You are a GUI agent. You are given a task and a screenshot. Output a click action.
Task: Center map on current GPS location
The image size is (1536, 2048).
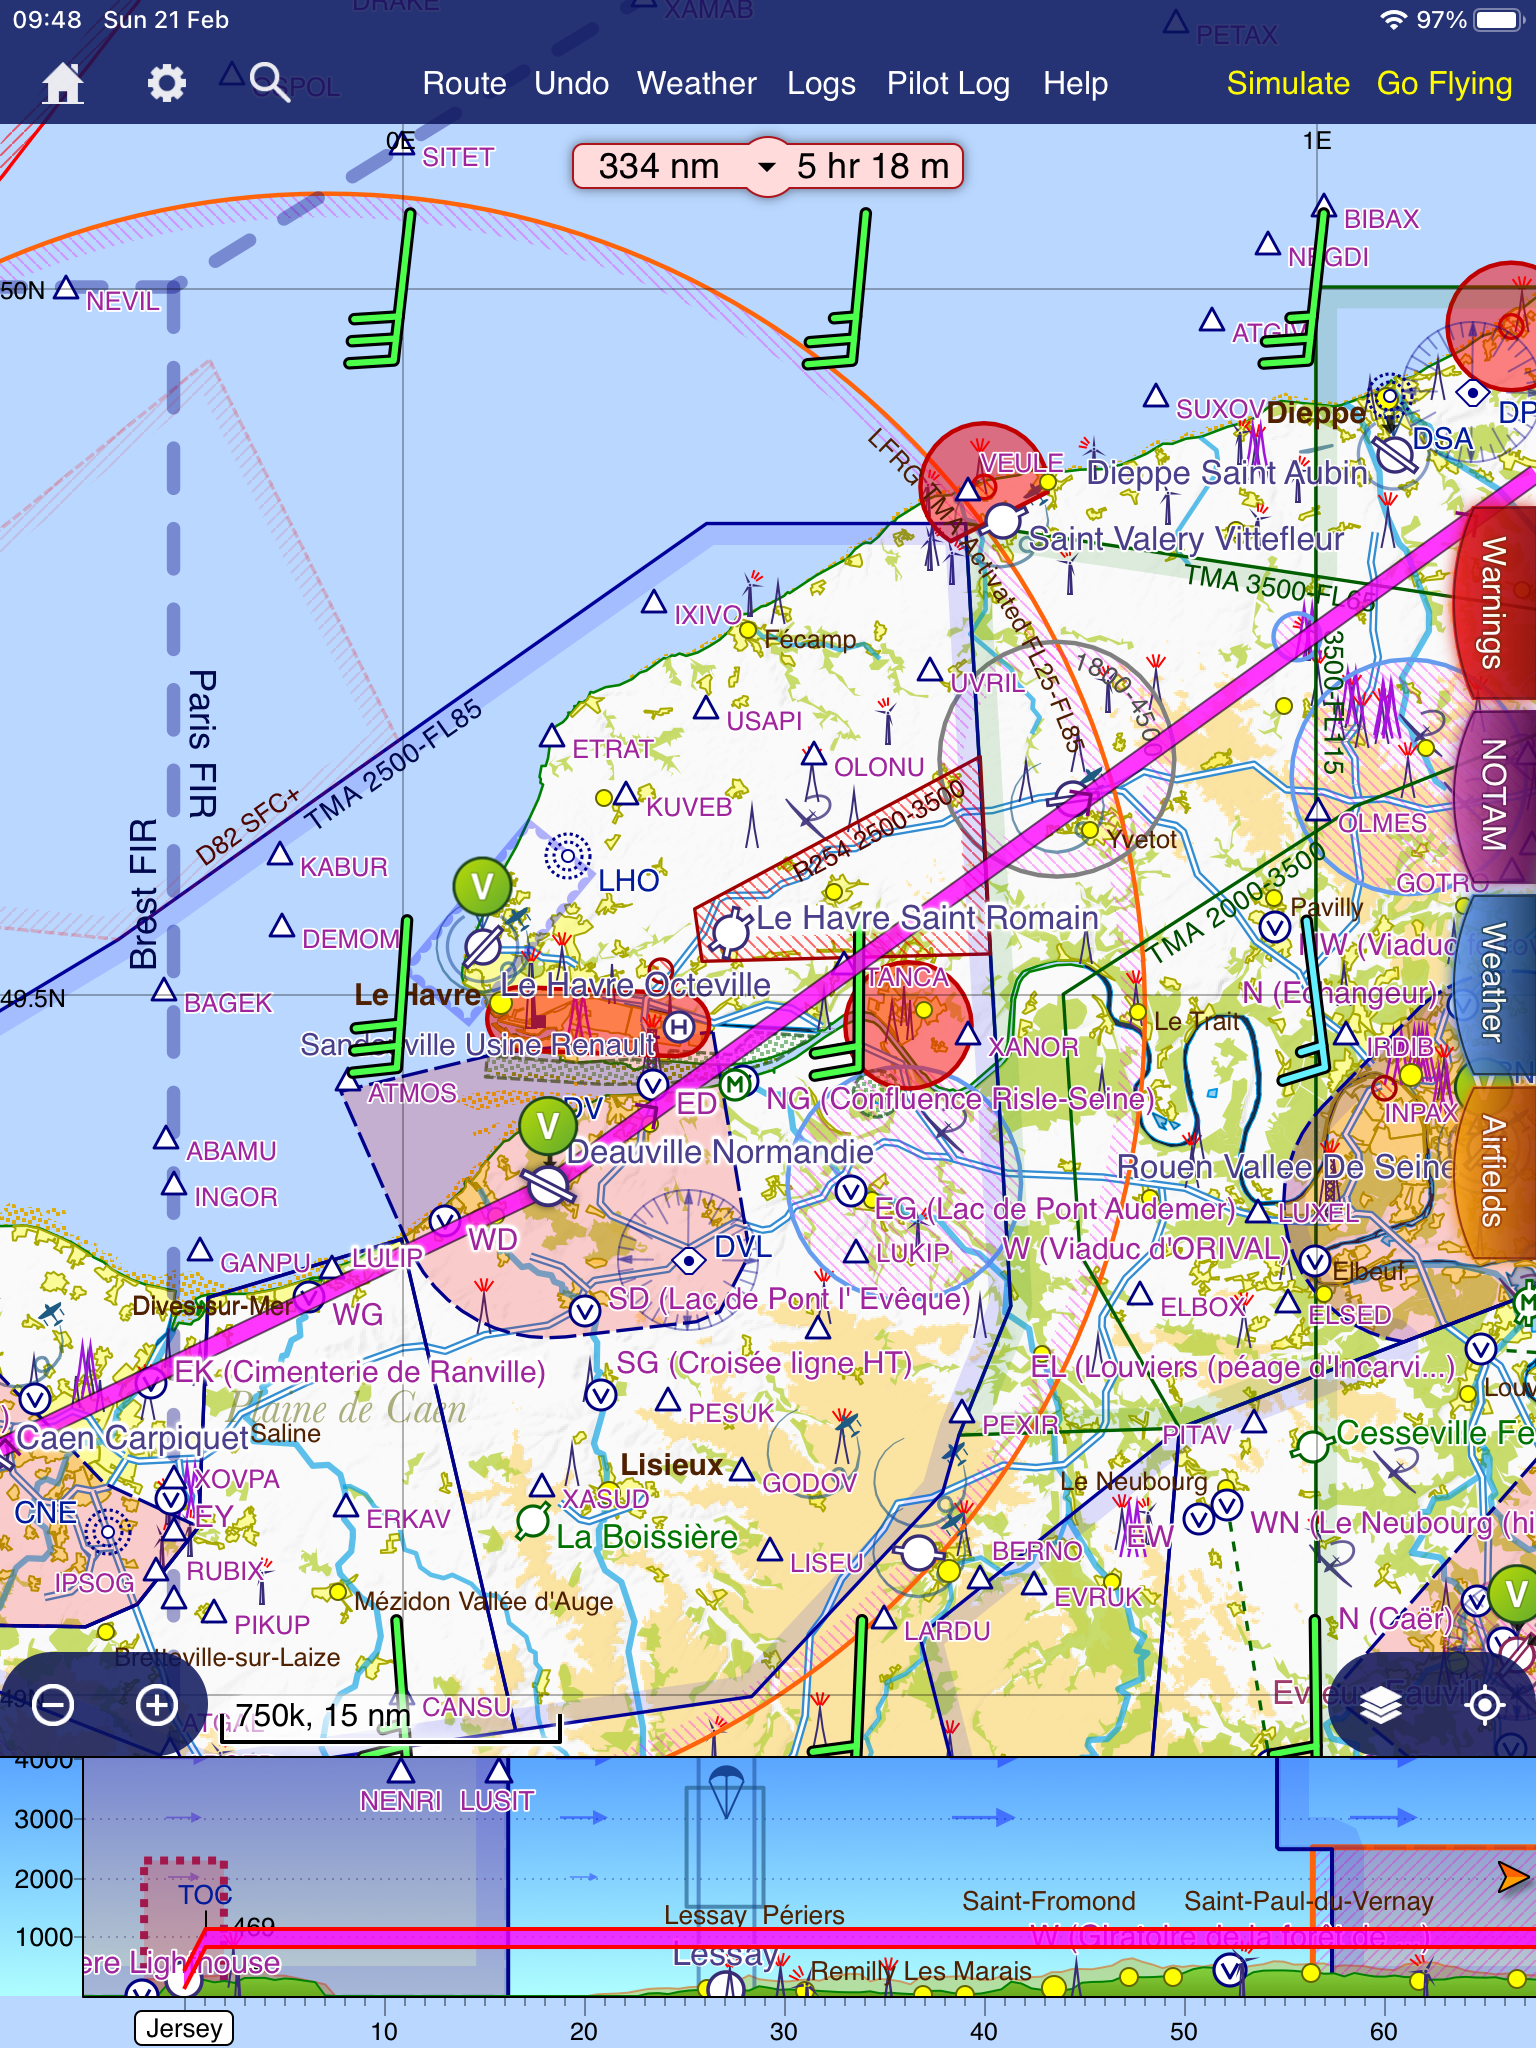coord(1484,1705)
